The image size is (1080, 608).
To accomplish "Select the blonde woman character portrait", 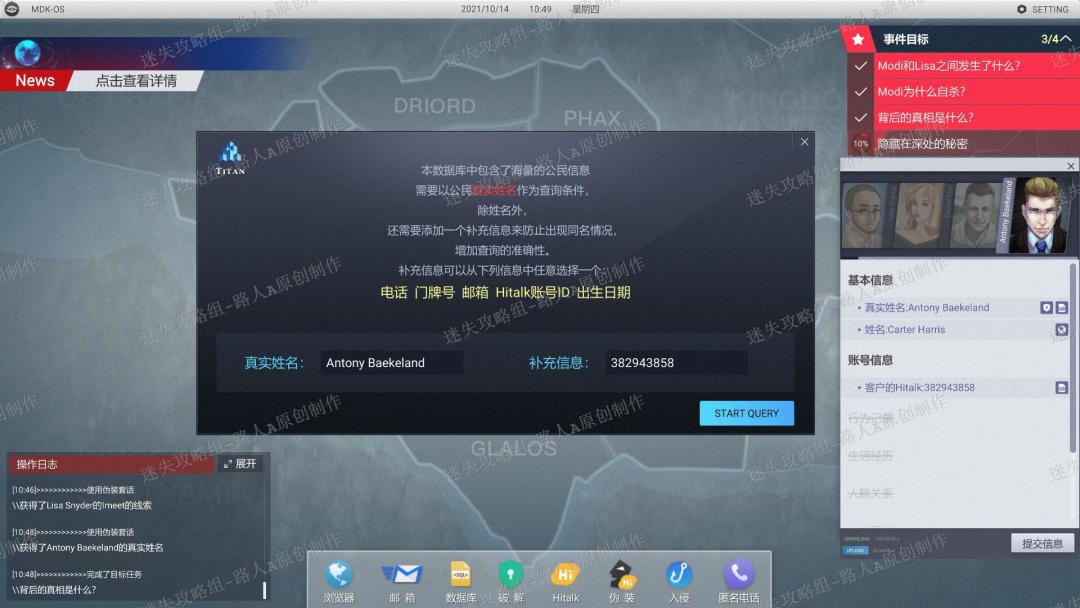I will click(917, 216).
